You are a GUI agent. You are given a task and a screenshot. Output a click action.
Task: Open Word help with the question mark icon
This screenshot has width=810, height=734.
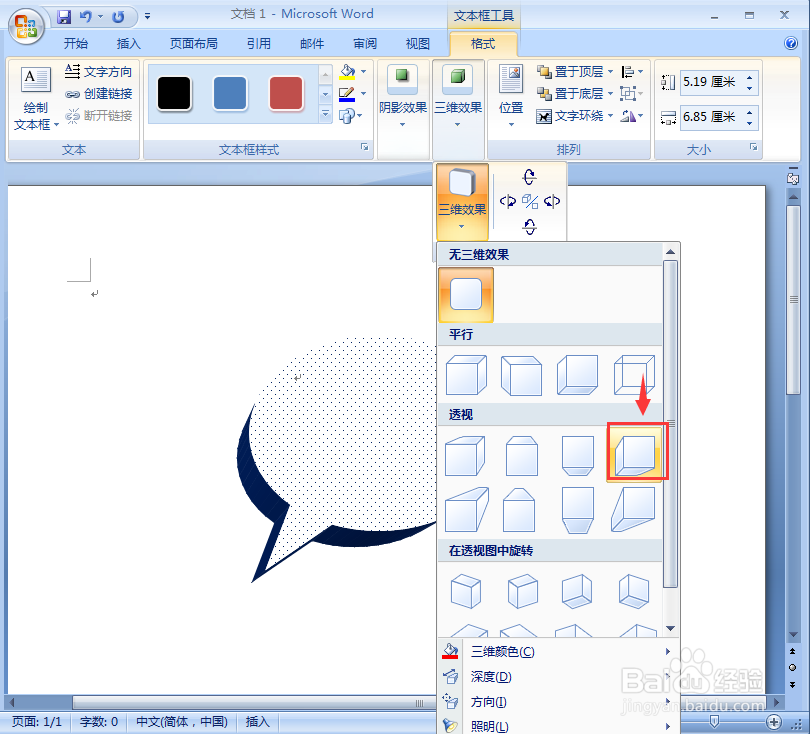pos(790,43)
